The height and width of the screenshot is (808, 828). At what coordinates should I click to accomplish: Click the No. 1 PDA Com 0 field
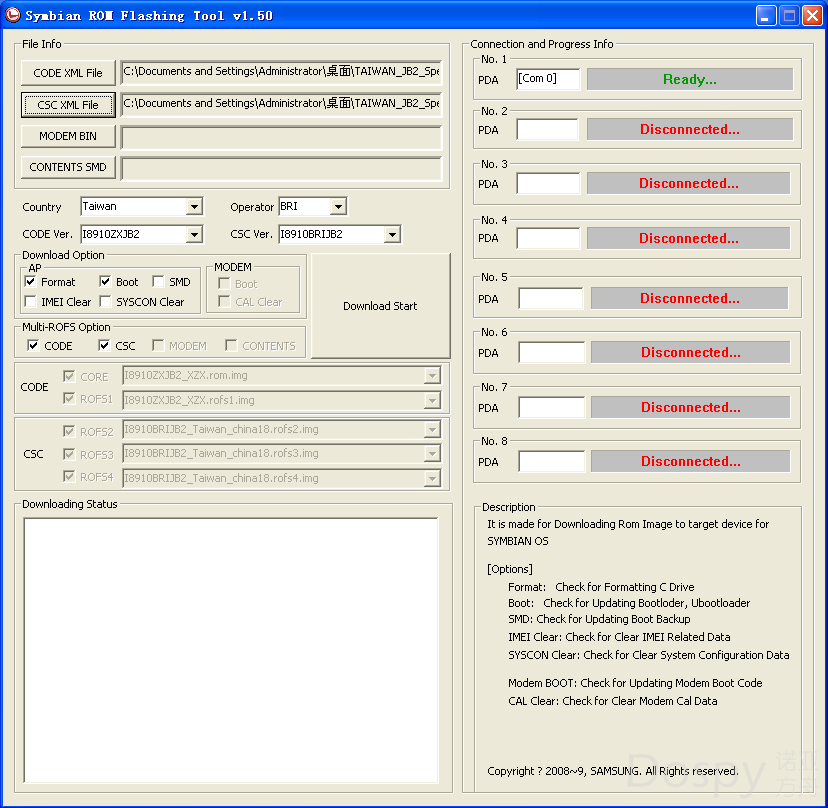click(x=548, y=79)
